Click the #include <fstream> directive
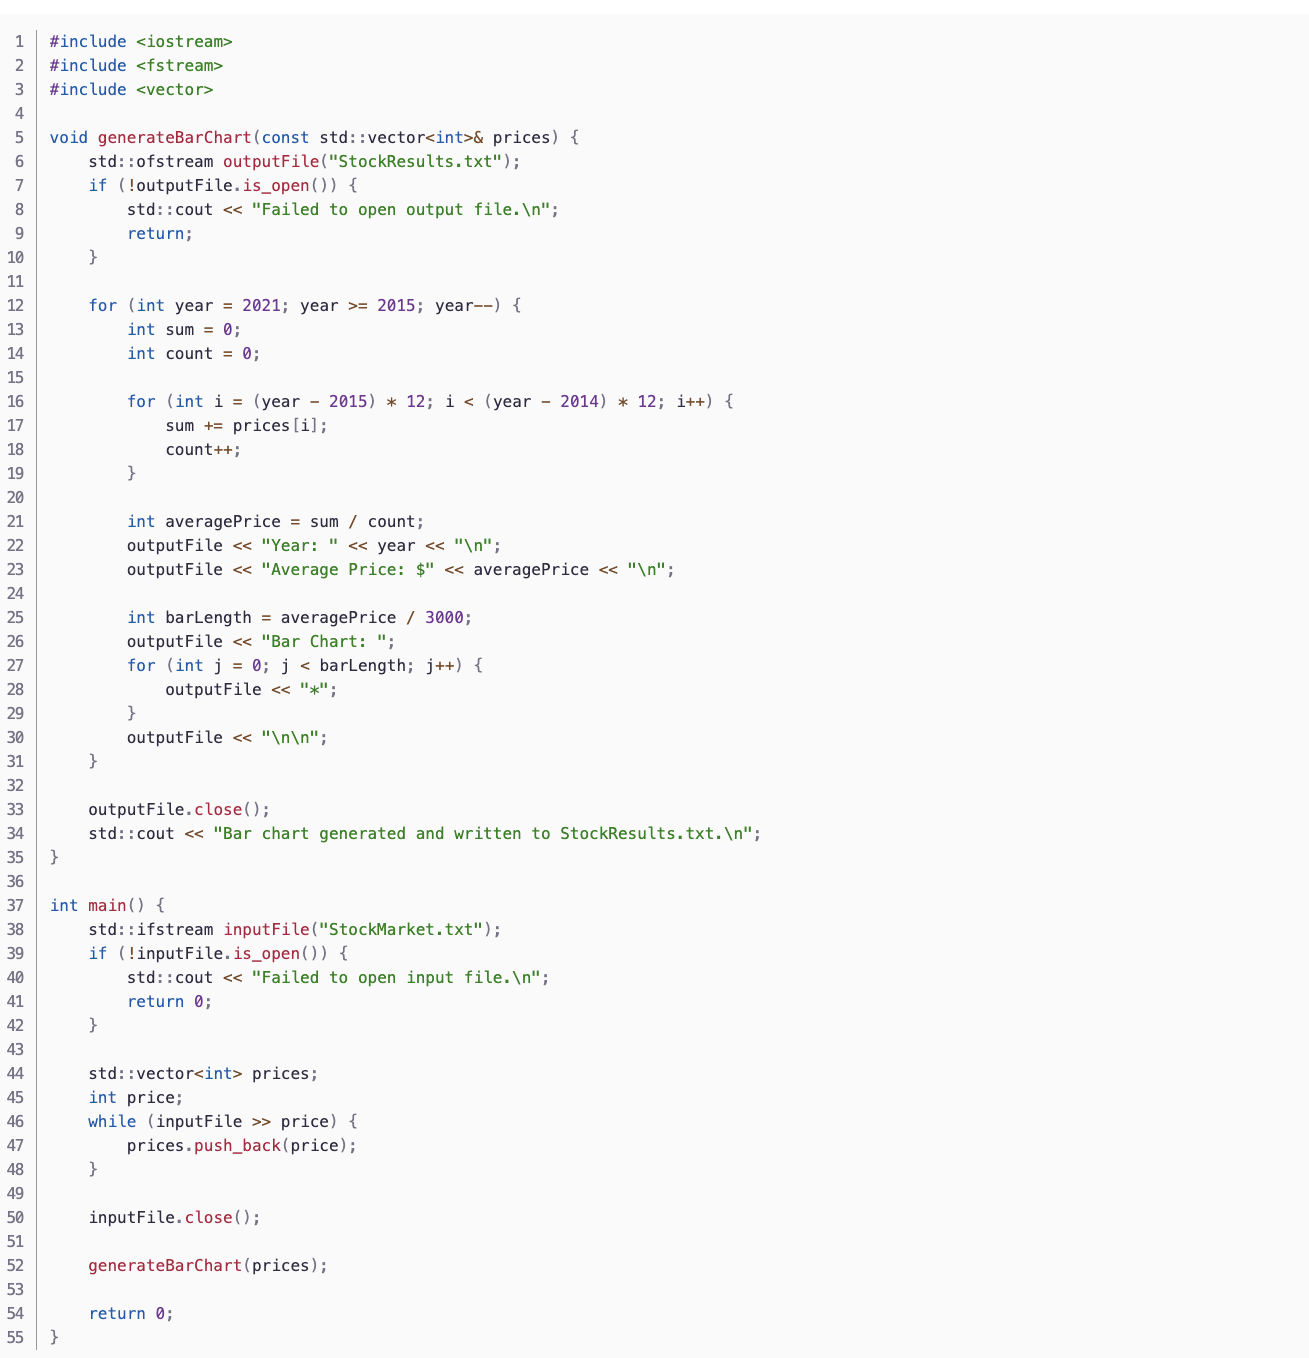The height and width of the screenshot is (1358, 1309). (x=137, y=65)
